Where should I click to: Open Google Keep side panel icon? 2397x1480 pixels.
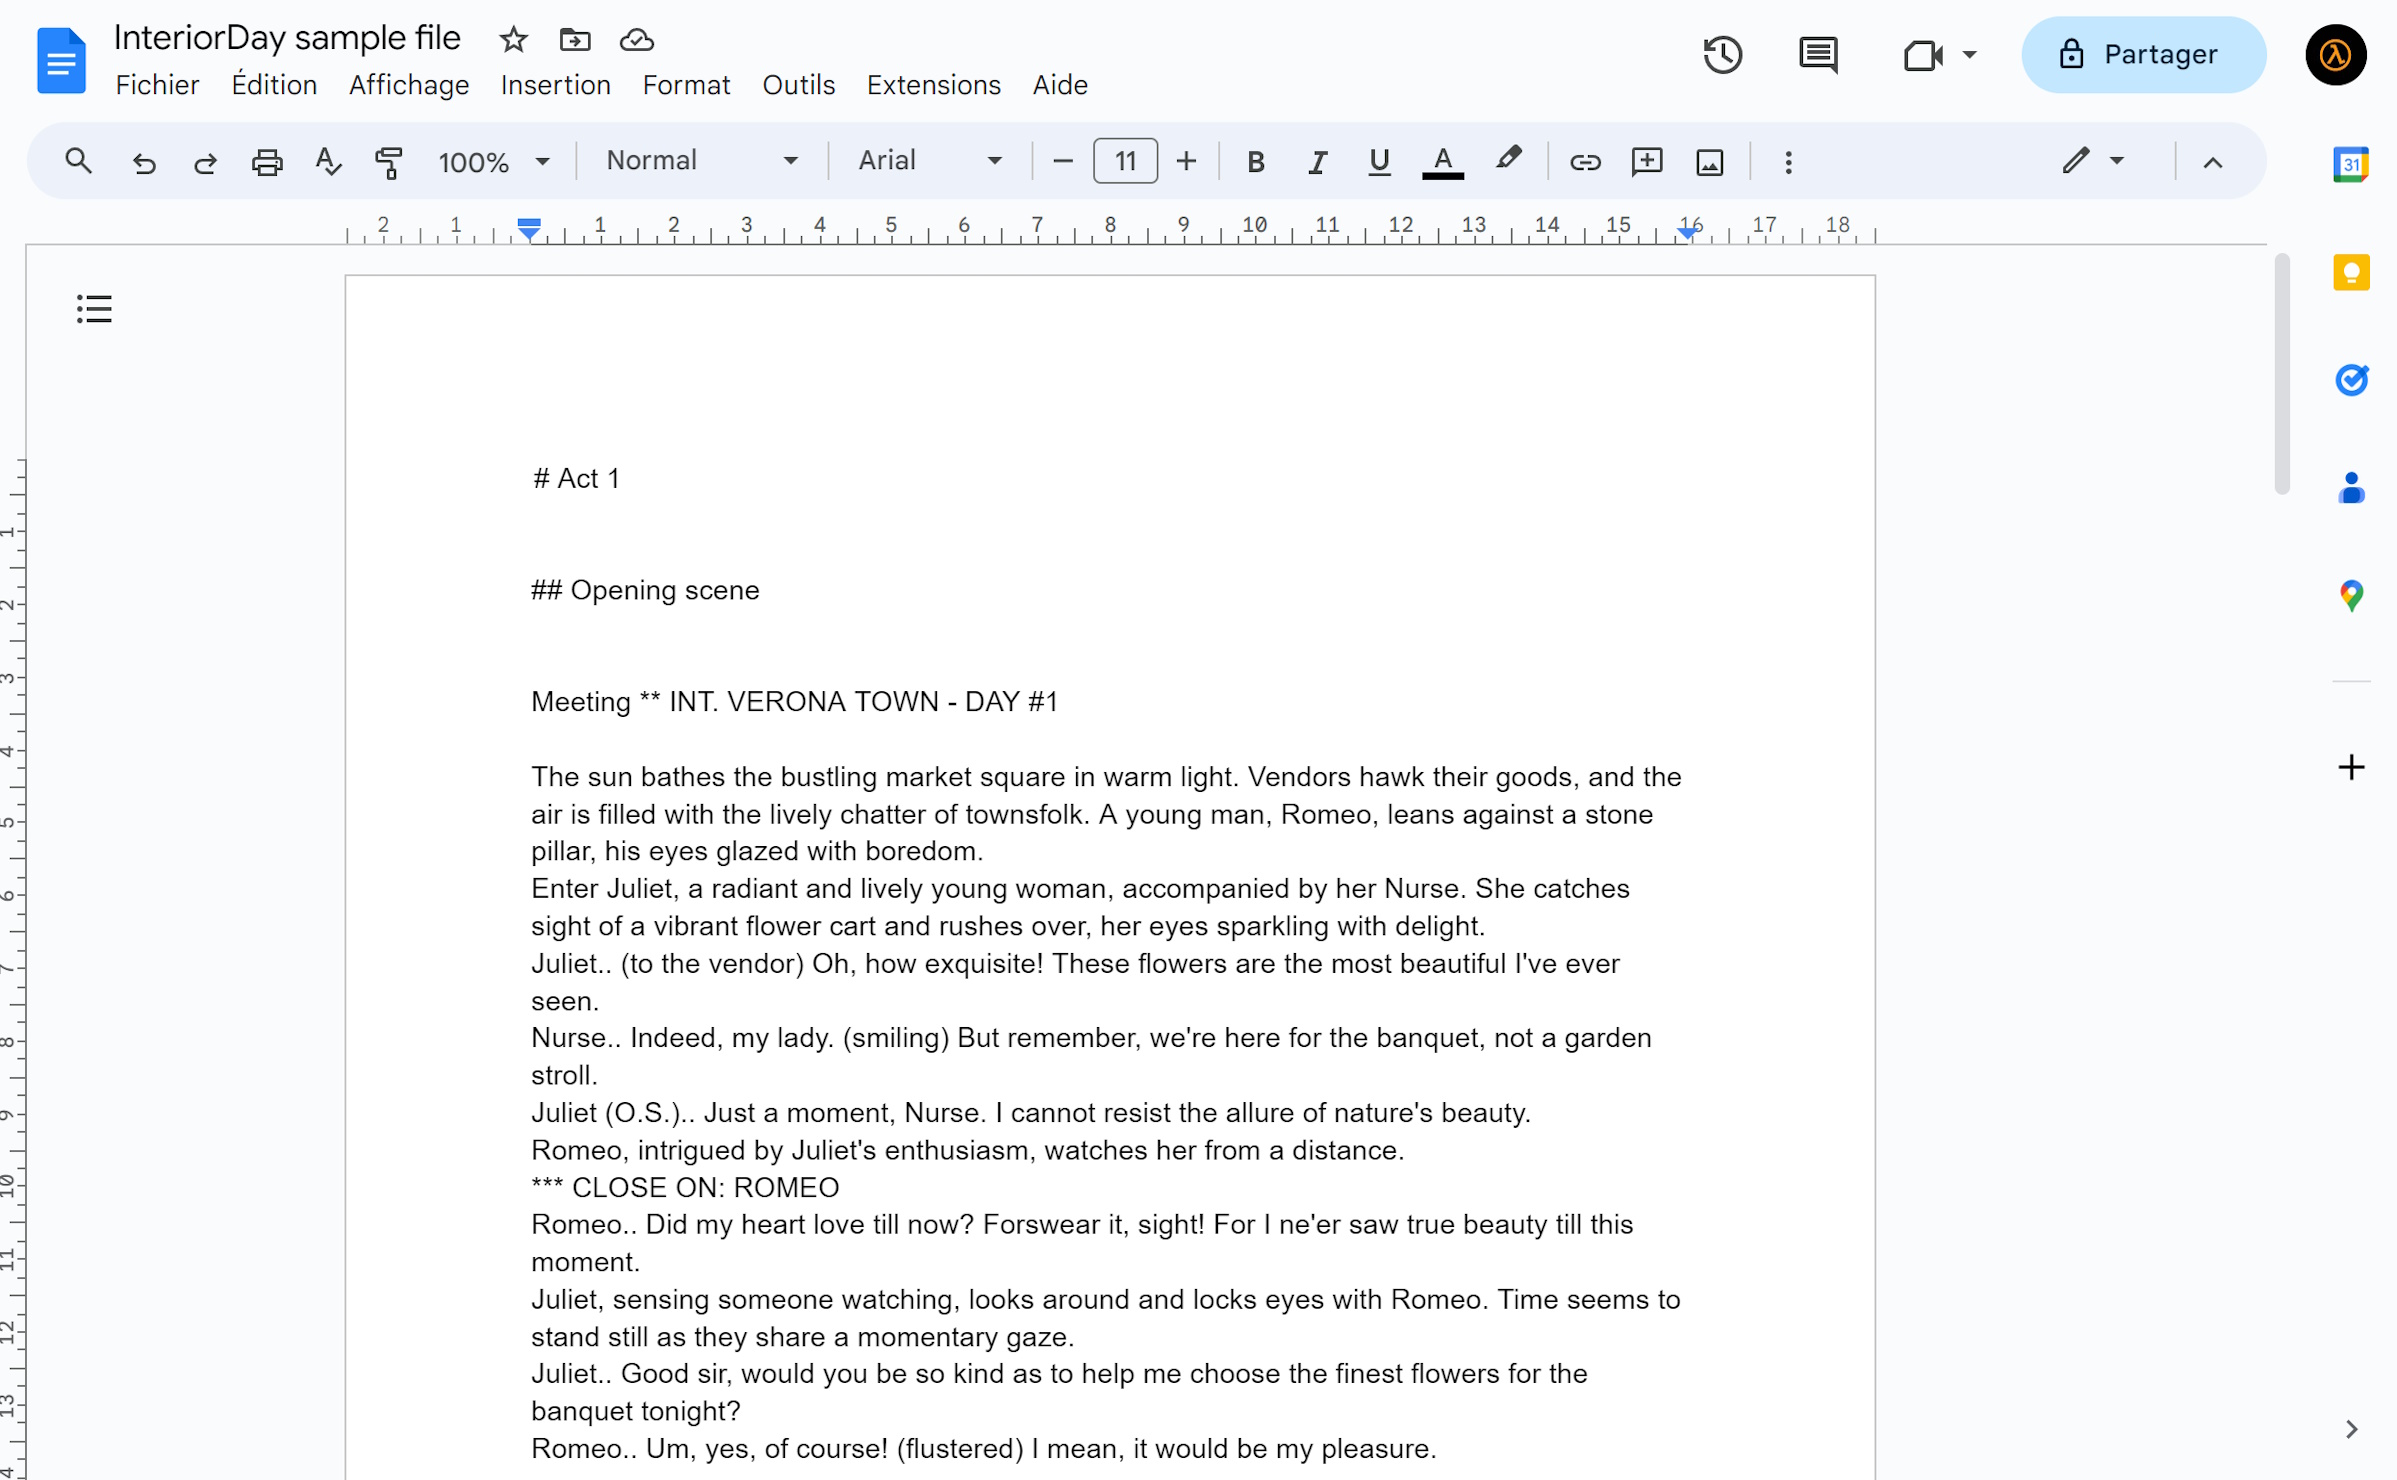(2350, 272)
